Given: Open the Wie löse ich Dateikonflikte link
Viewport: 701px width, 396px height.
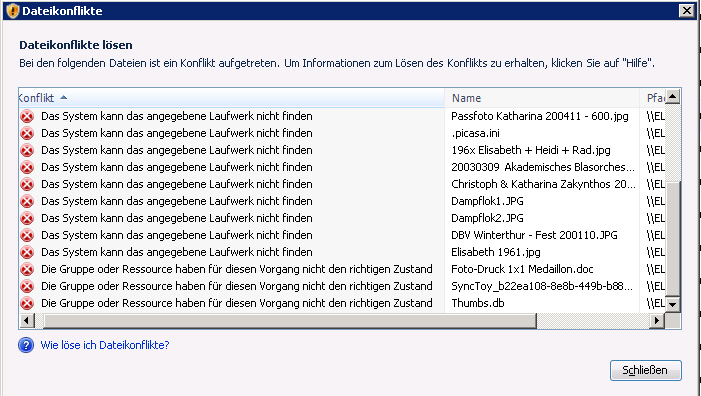Looking at the screenshot, I should [x=105, y=345].
